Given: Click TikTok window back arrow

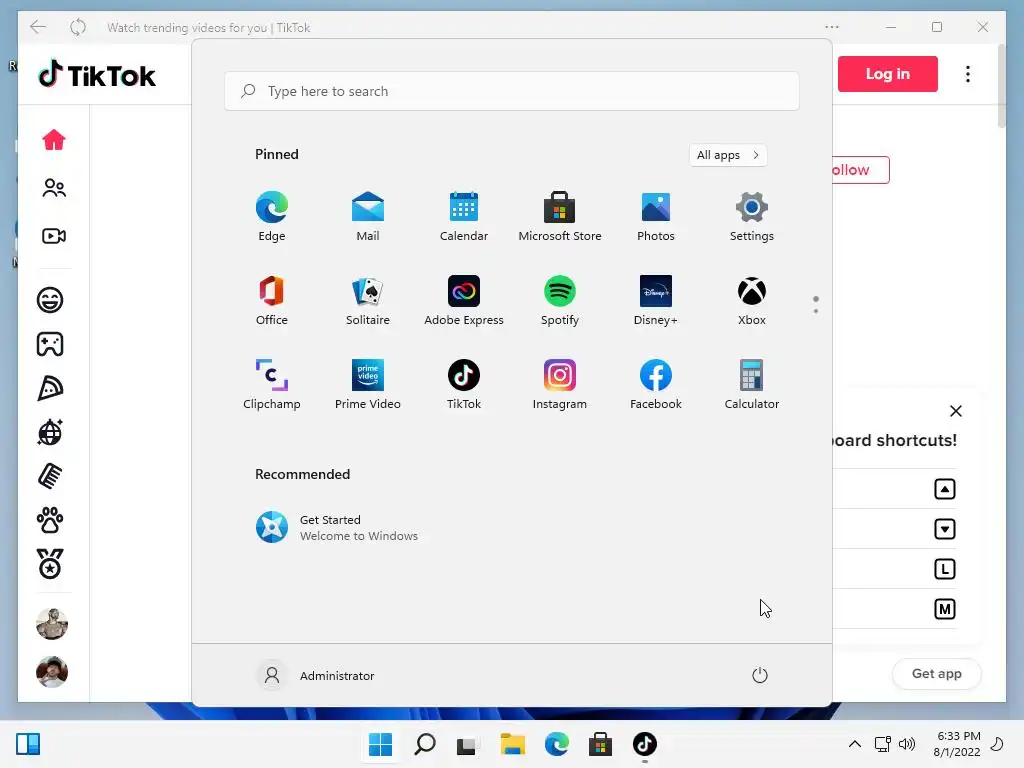Looking at the screenshot, I should (38, 27).
